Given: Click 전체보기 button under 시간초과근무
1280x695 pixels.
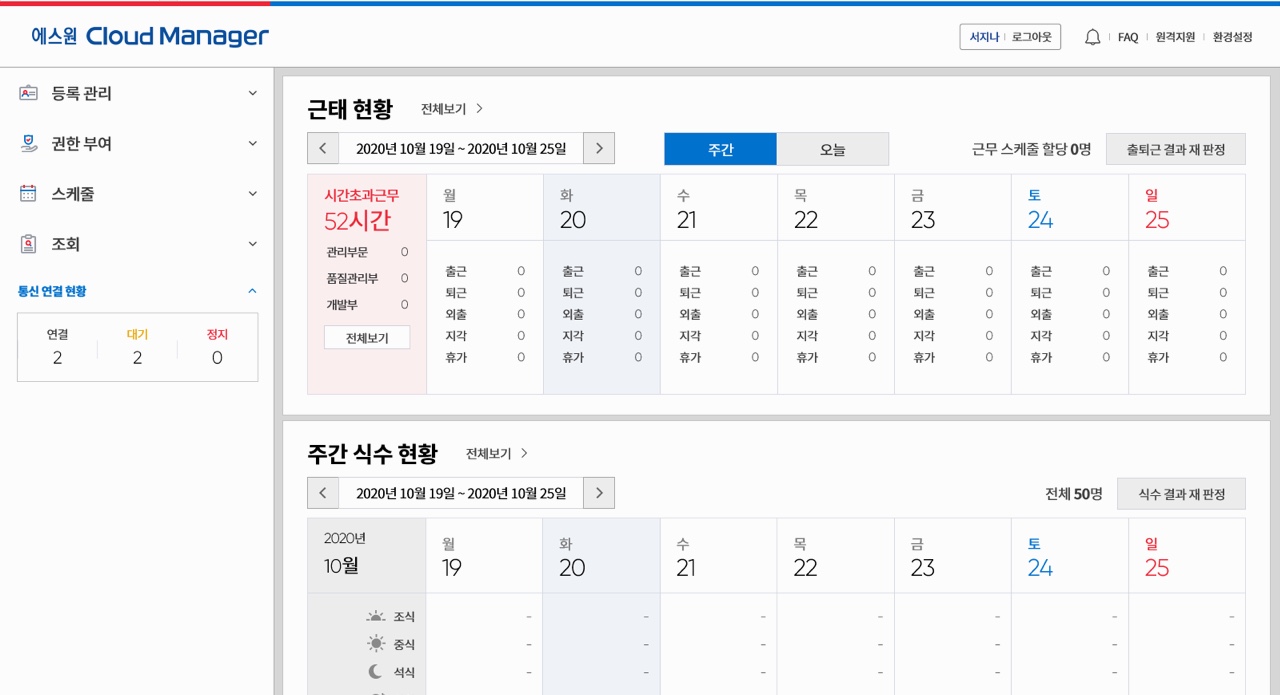Looking at the screenshot, I should click(367, 338).
